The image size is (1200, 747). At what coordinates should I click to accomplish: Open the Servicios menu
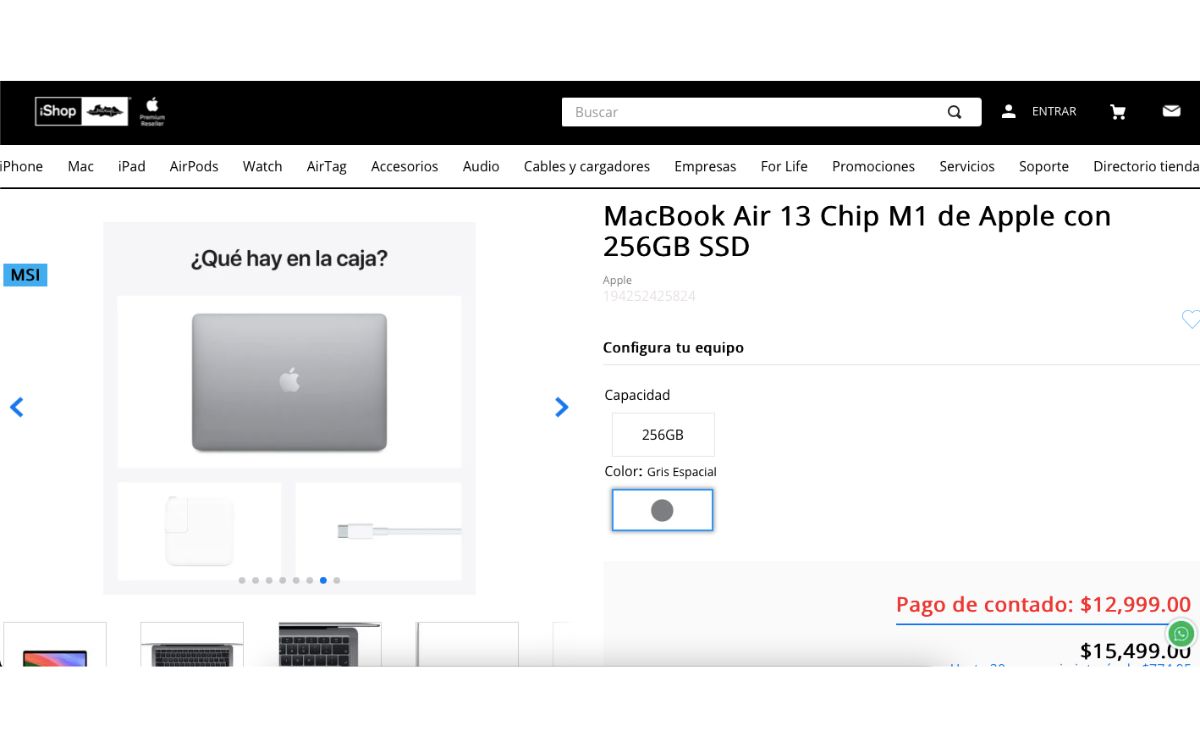967,166
